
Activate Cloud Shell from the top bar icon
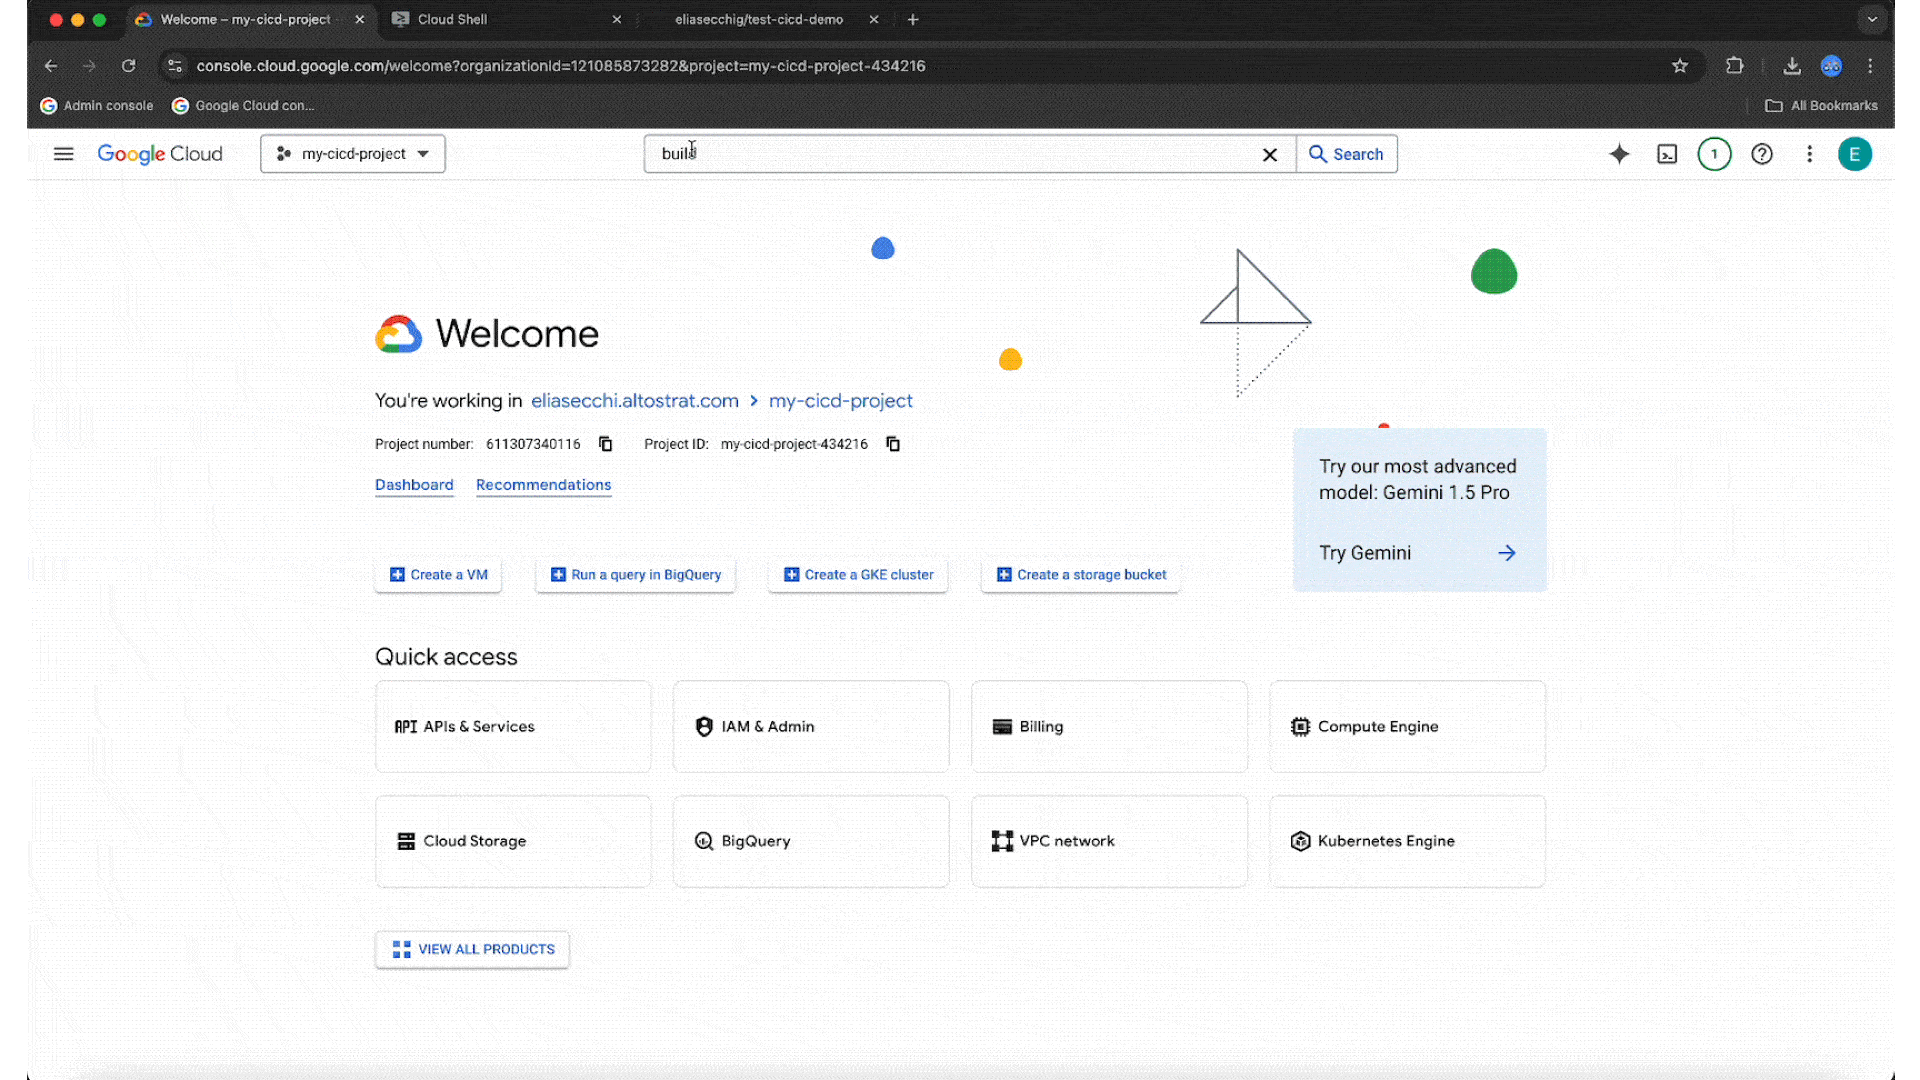click(x=1667, y=154)
